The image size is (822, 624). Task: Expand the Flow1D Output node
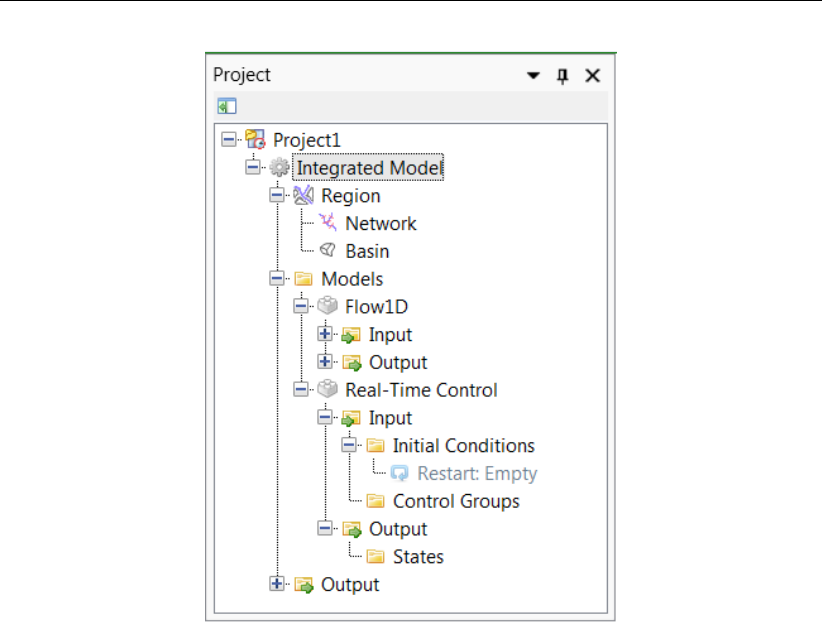tap(325, 362)
